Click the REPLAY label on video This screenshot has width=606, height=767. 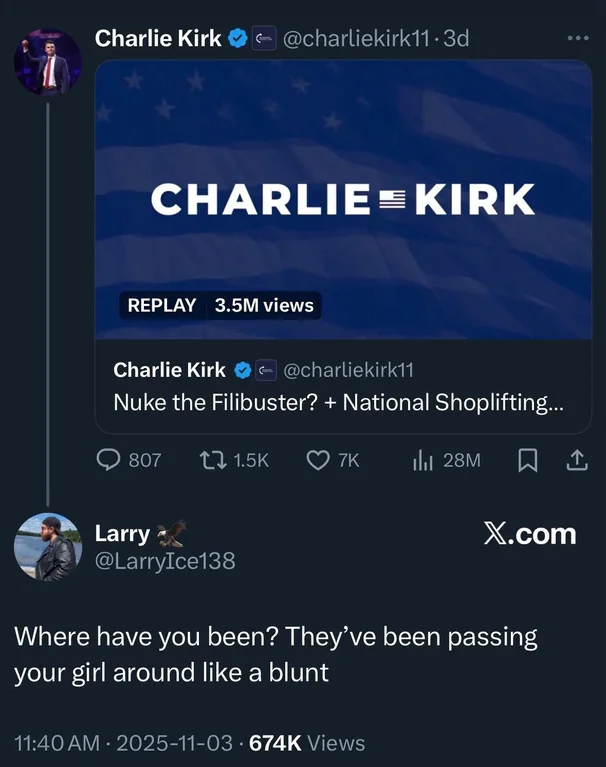click(161, 305)
